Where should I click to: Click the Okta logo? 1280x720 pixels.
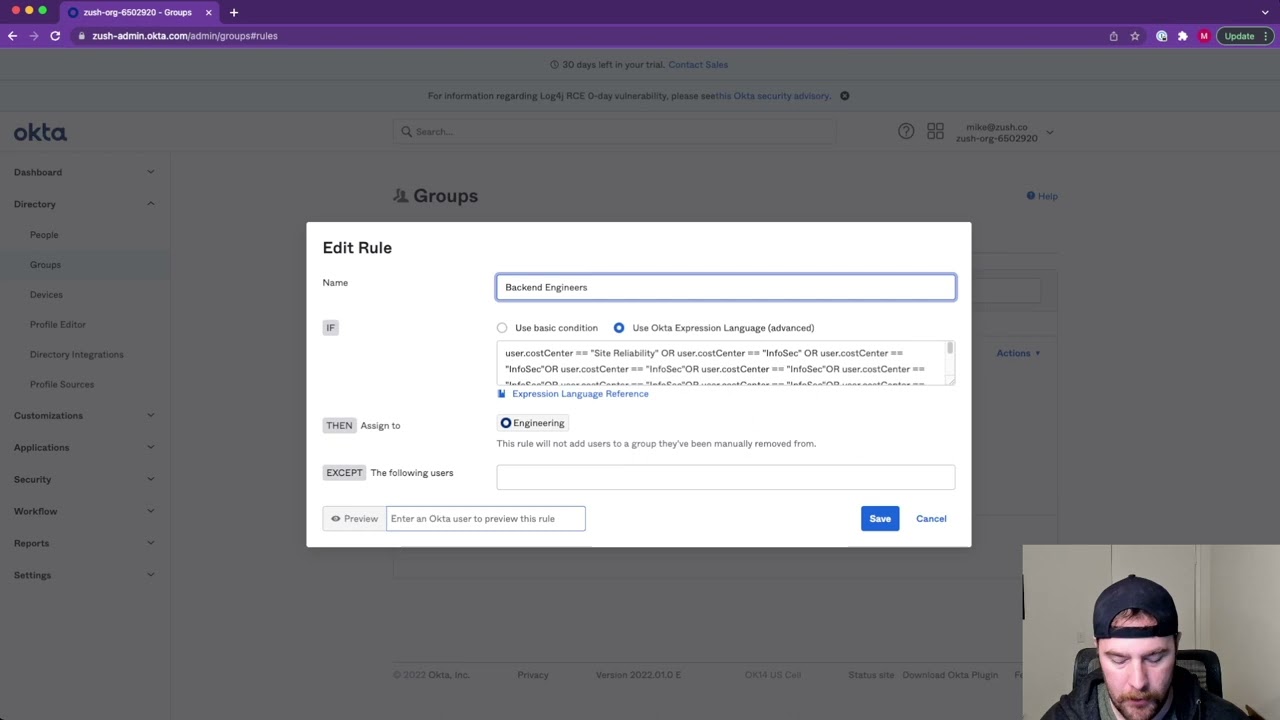point(40,133)
